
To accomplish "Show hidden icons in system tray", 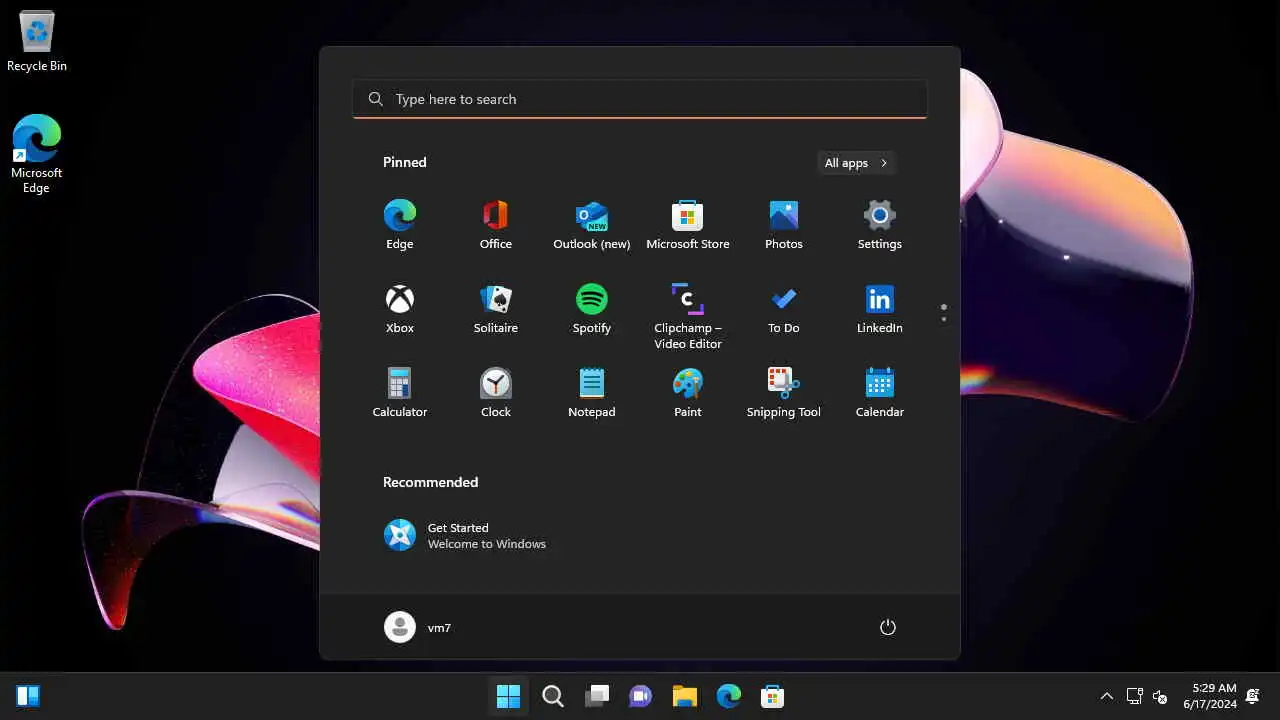I will (x=1106, y=696).
